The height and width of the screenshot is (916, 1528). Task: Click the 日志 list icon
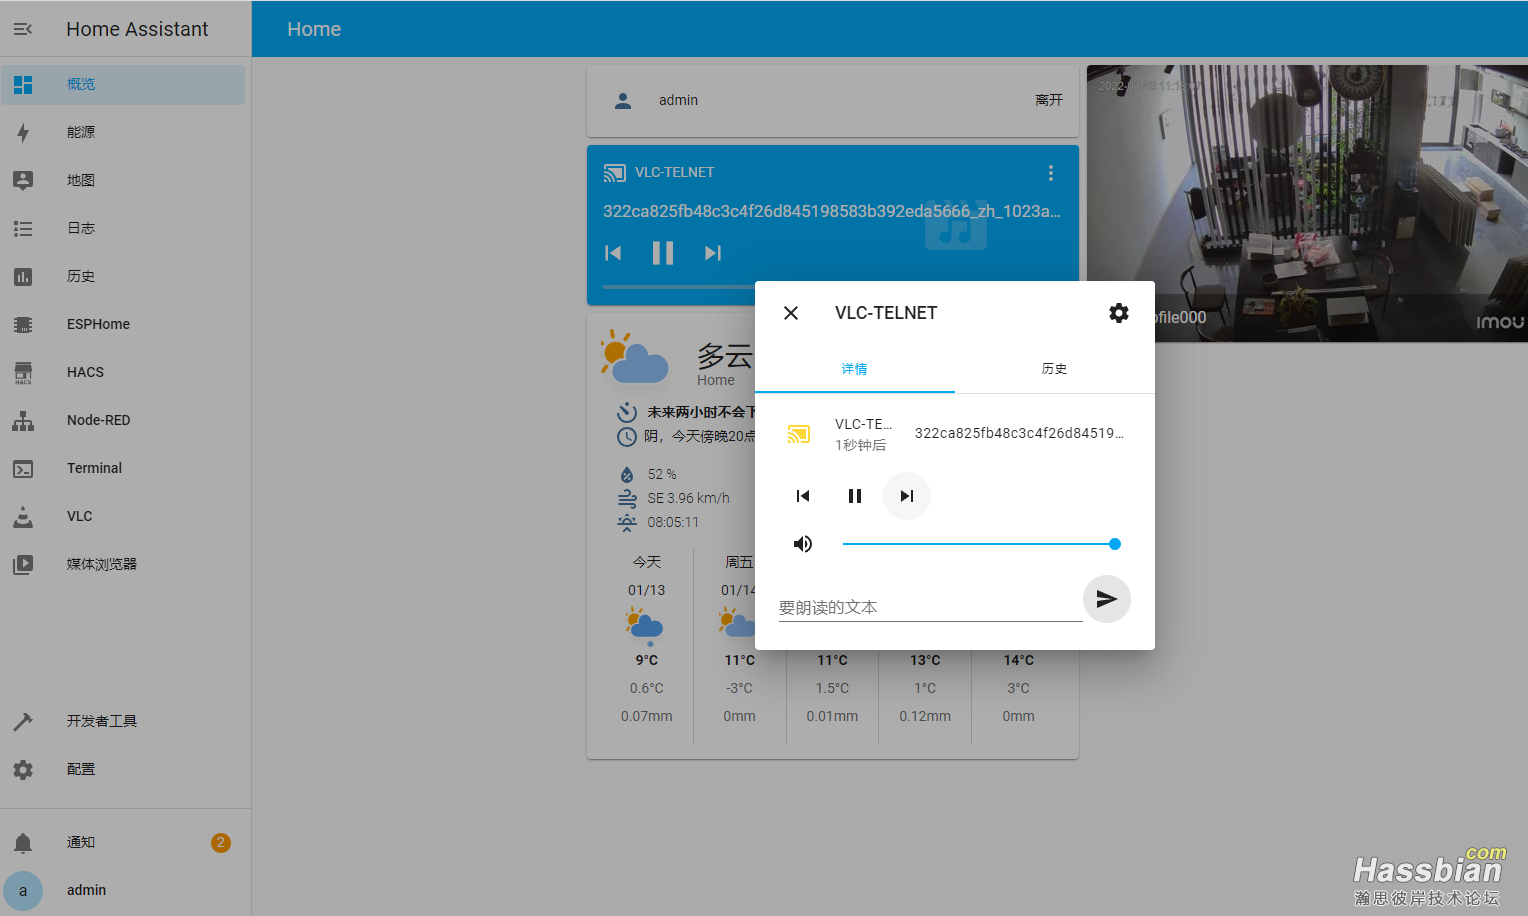23,228
